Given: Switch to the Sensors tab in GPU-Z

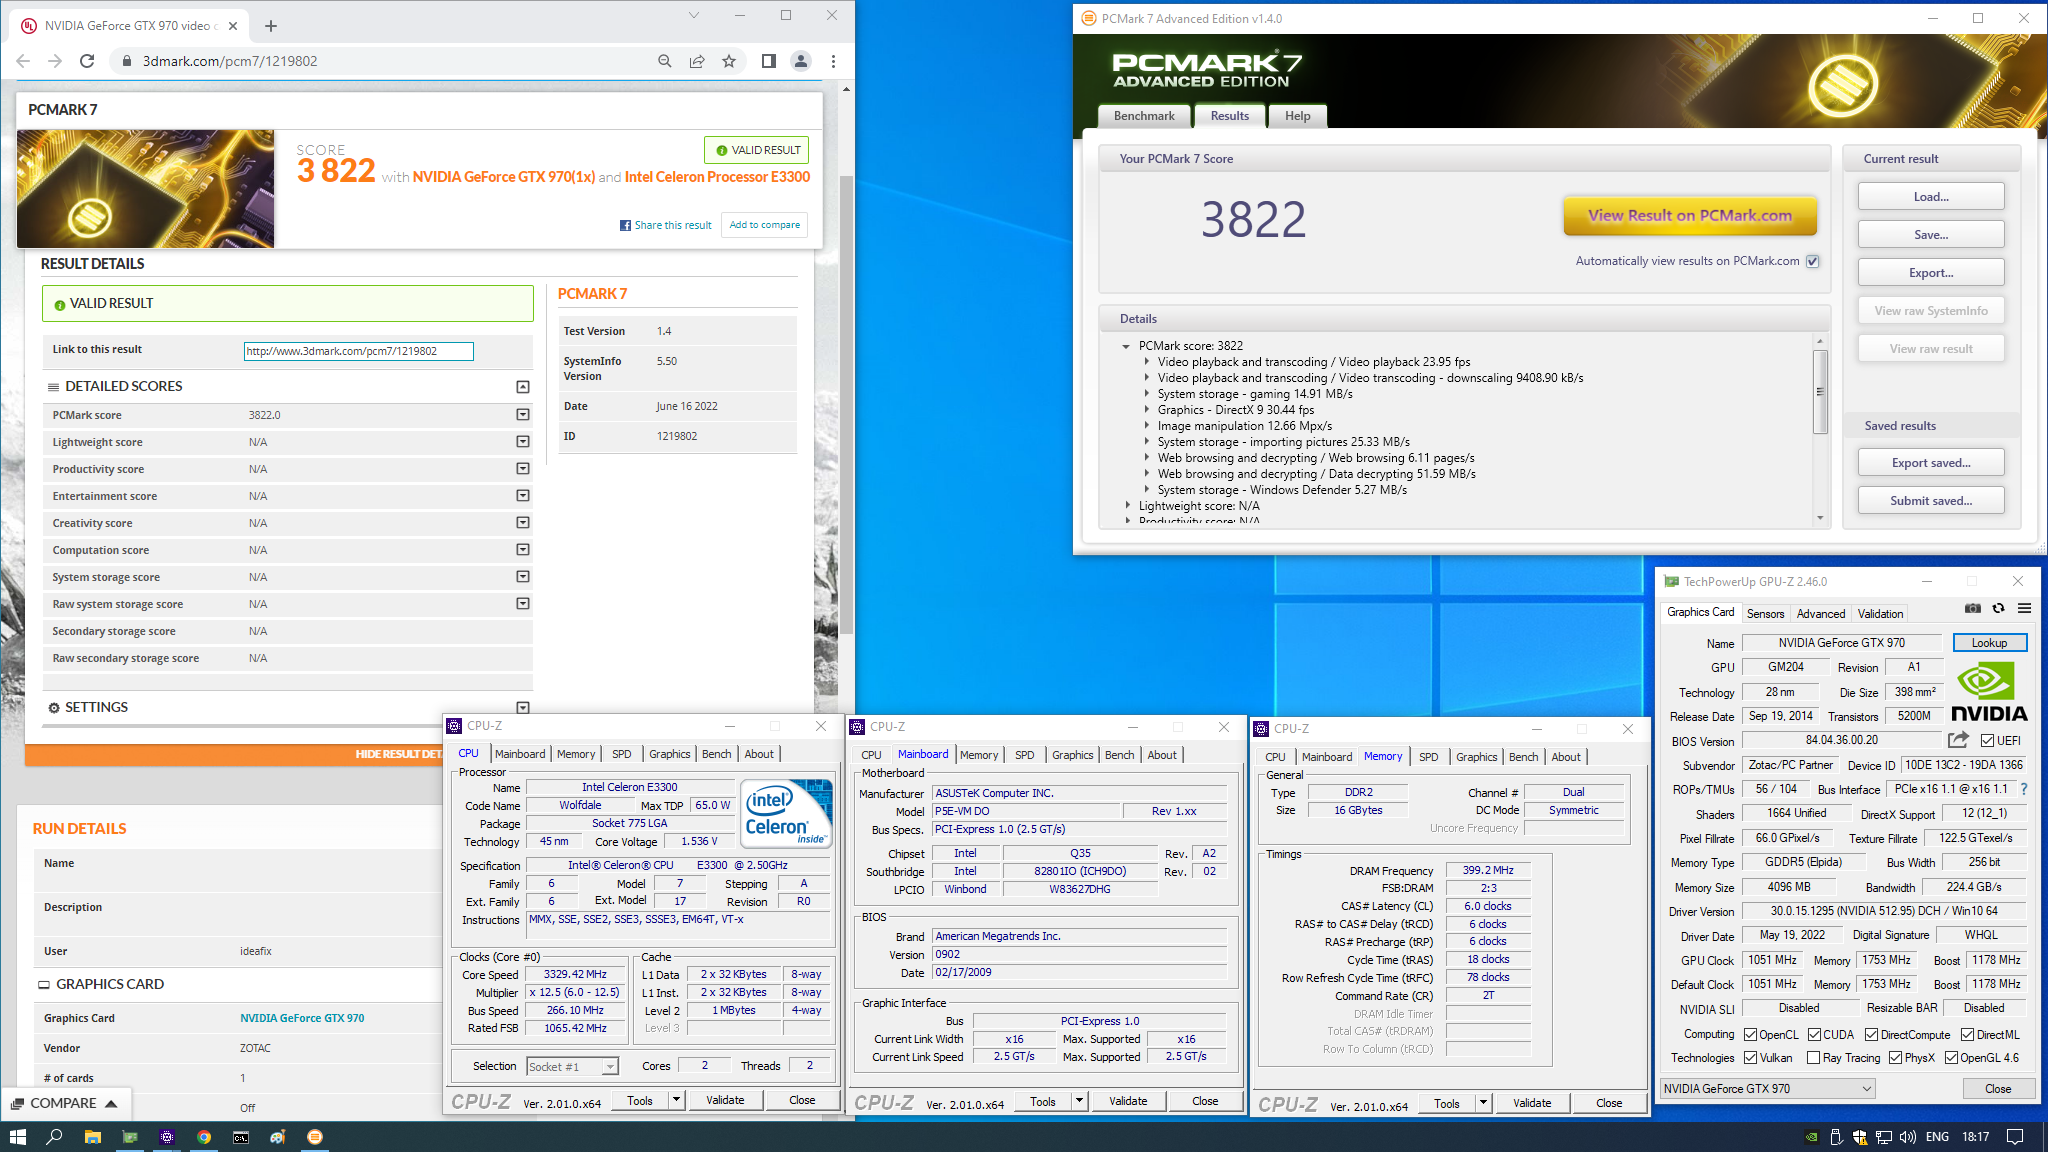Looking at the screenshot, I should tap(1765, 614).
